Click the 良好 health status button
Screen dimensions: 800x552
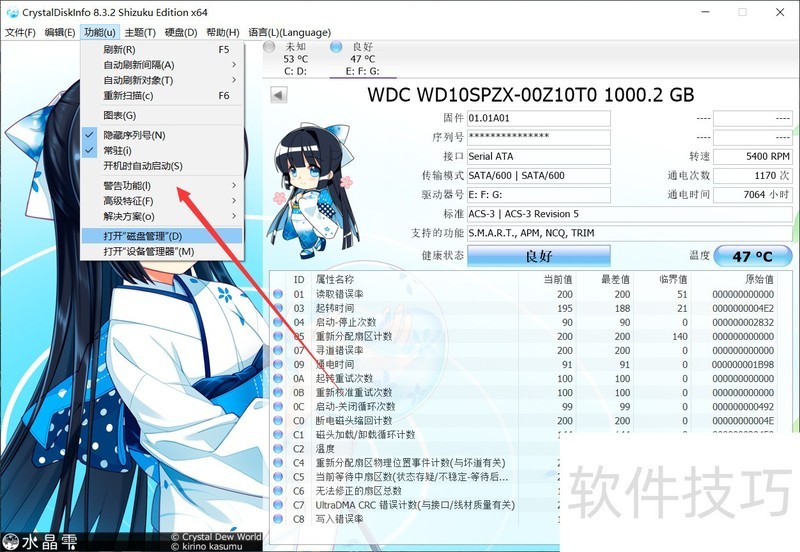[539, 256]
